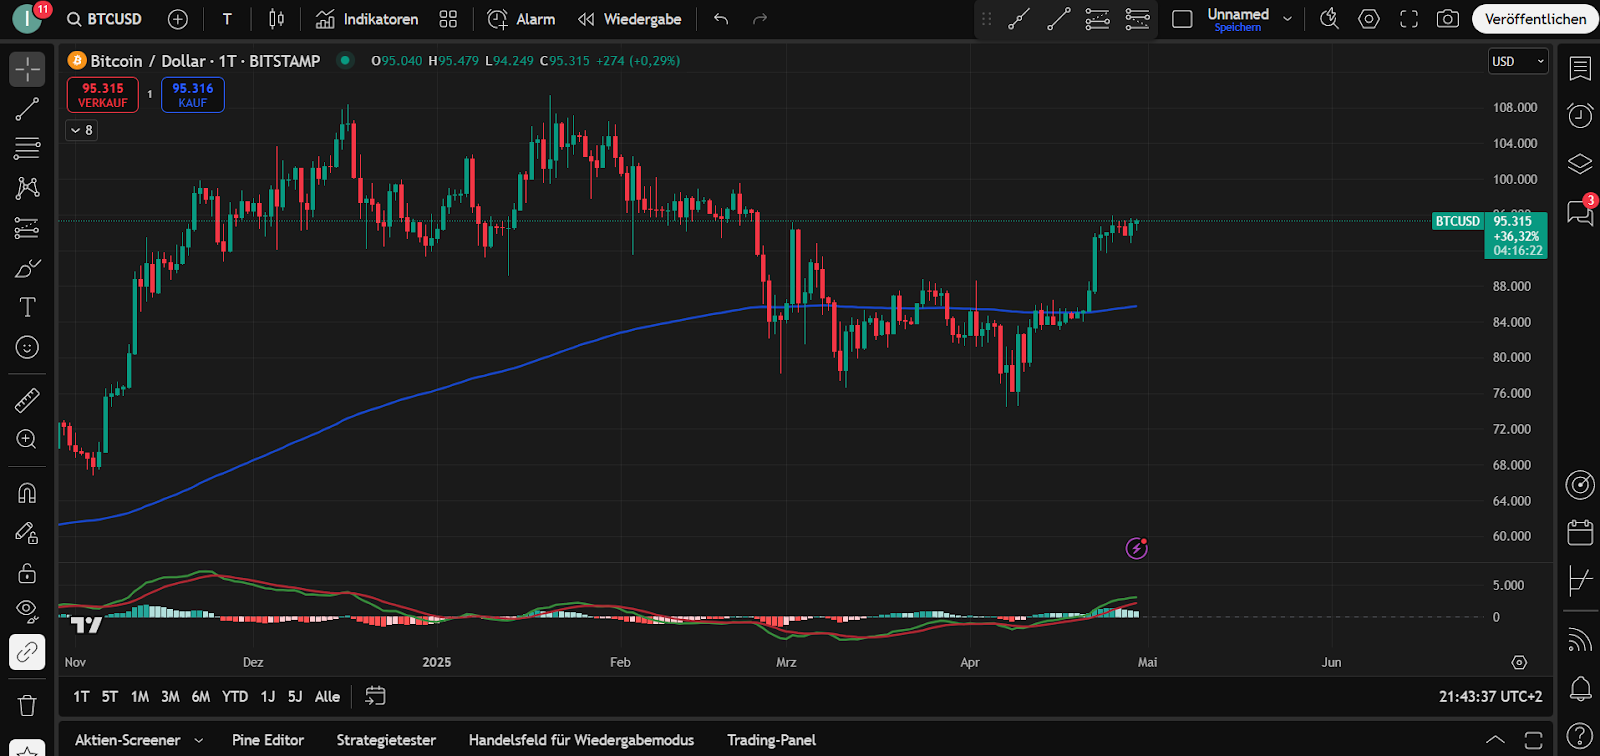The width and height of the screenshot is (1600, 756).
Task: Select the Alle time range
Action: pos(327,696)
